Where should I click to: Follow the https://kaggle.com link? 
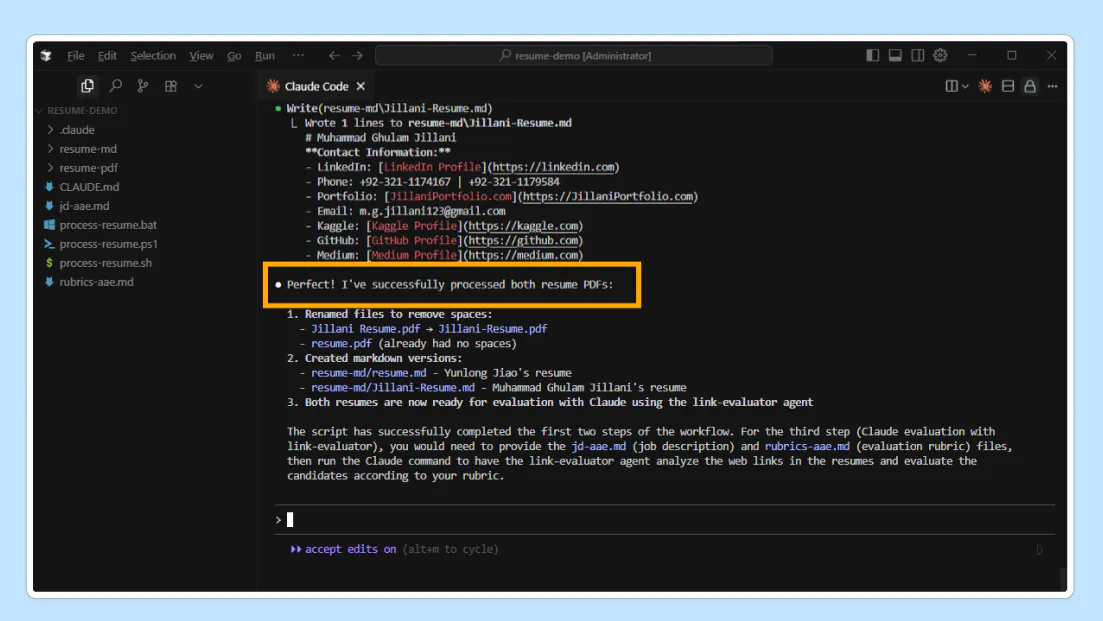click(x=523, y=226)
